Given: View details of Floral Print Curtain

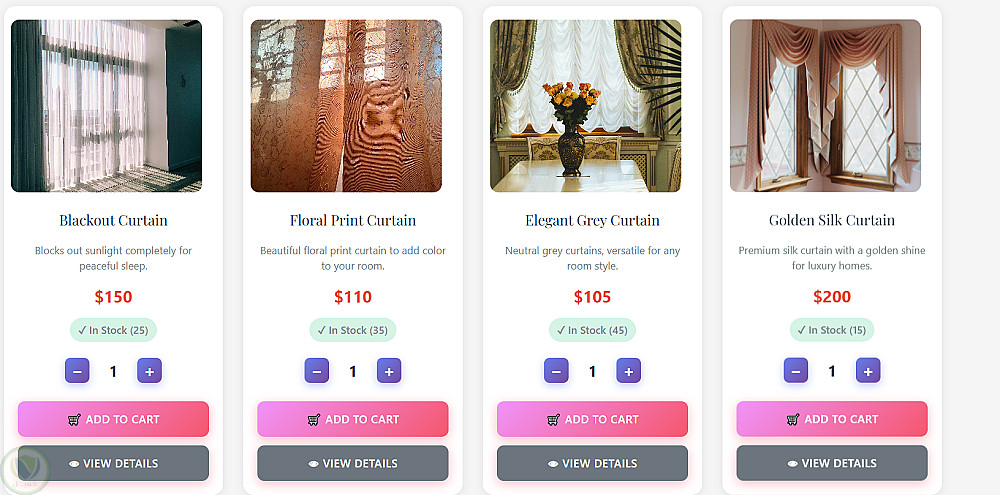Looking at the screenshot, I should click(x=353, y=463).
